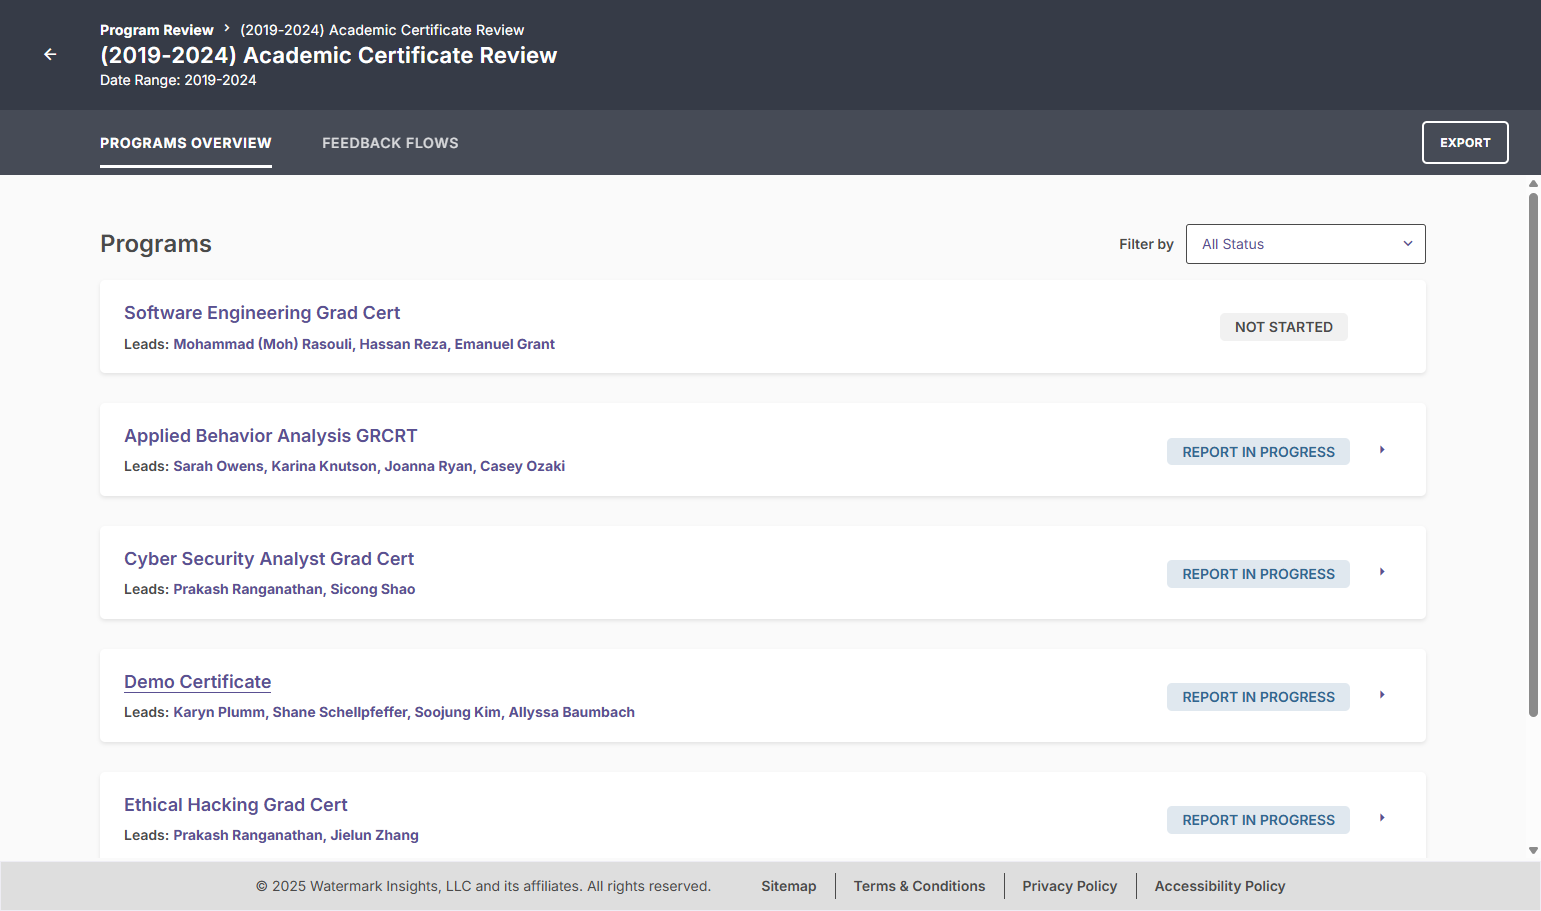Switch to the Programs Overview tab
This screenshot has height=911, width=1541.
(186, 143)
